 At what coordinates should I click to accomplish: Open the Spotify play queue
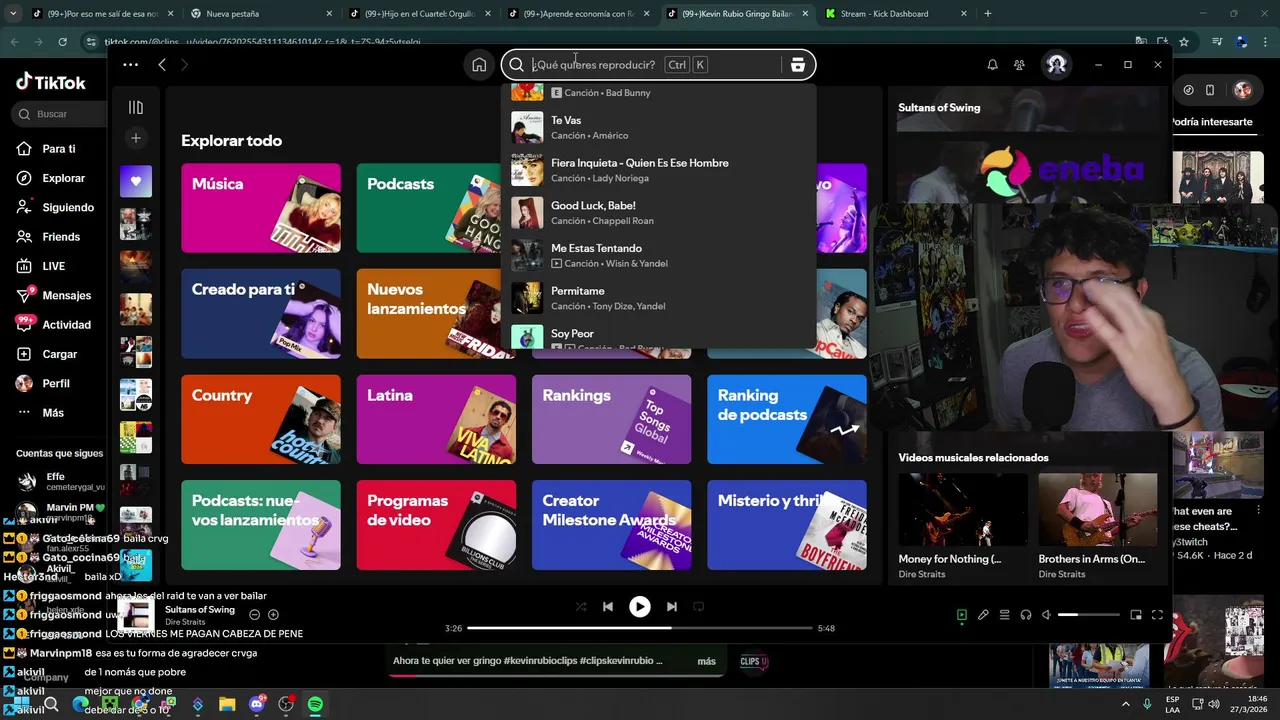pos(1004,615)
